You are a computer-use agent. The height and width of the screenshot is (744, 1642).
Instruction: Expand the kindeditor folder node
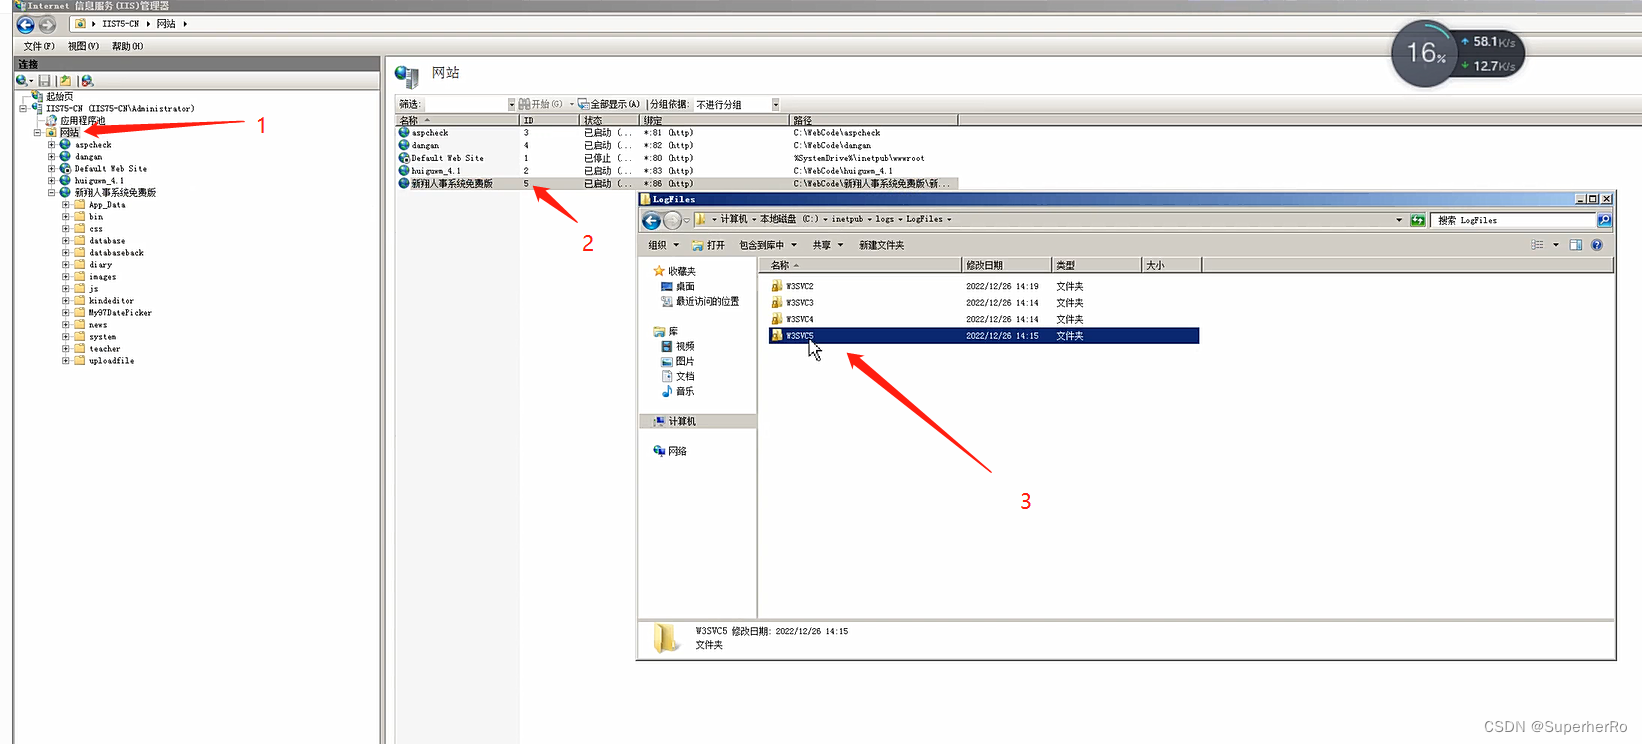click(66, 301)
